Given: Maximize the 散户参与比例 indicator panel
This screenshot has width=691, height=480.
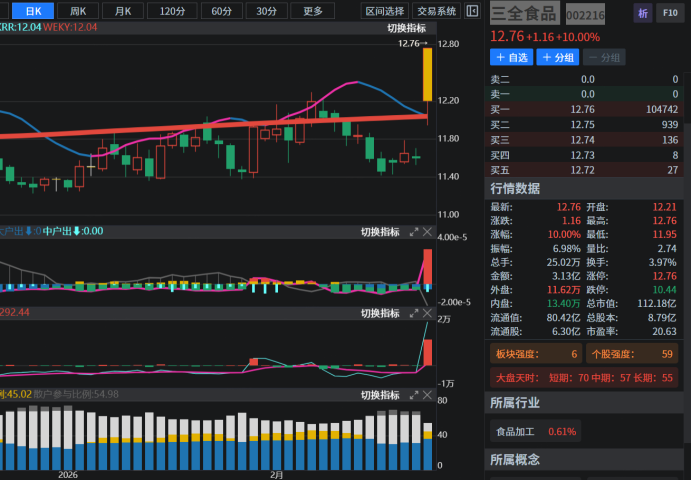Looking at the screenshot, I should 414,395.
